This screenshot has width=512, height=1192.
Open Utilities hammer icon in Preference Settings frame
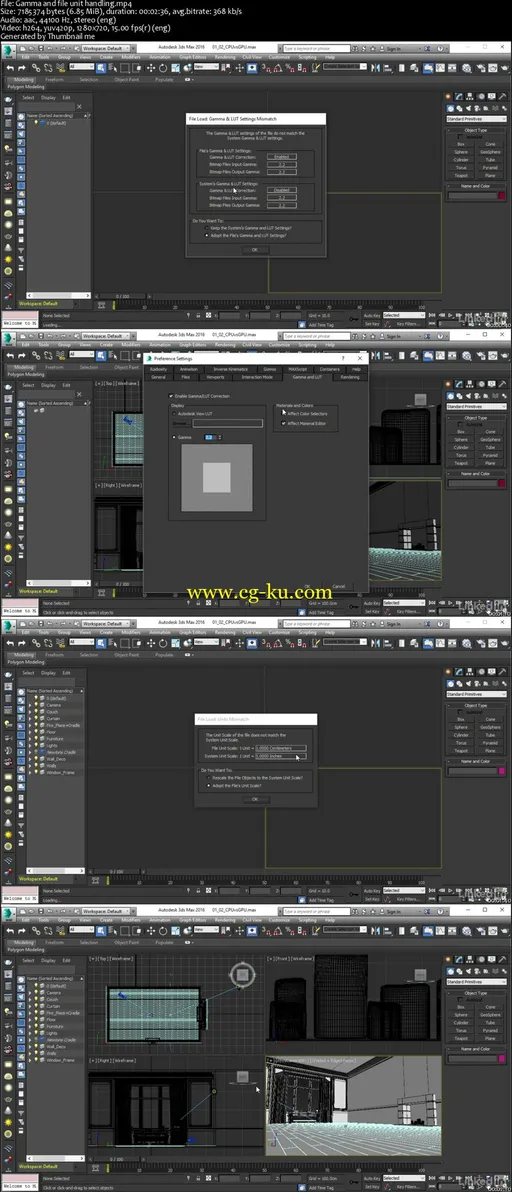(502, 385)
